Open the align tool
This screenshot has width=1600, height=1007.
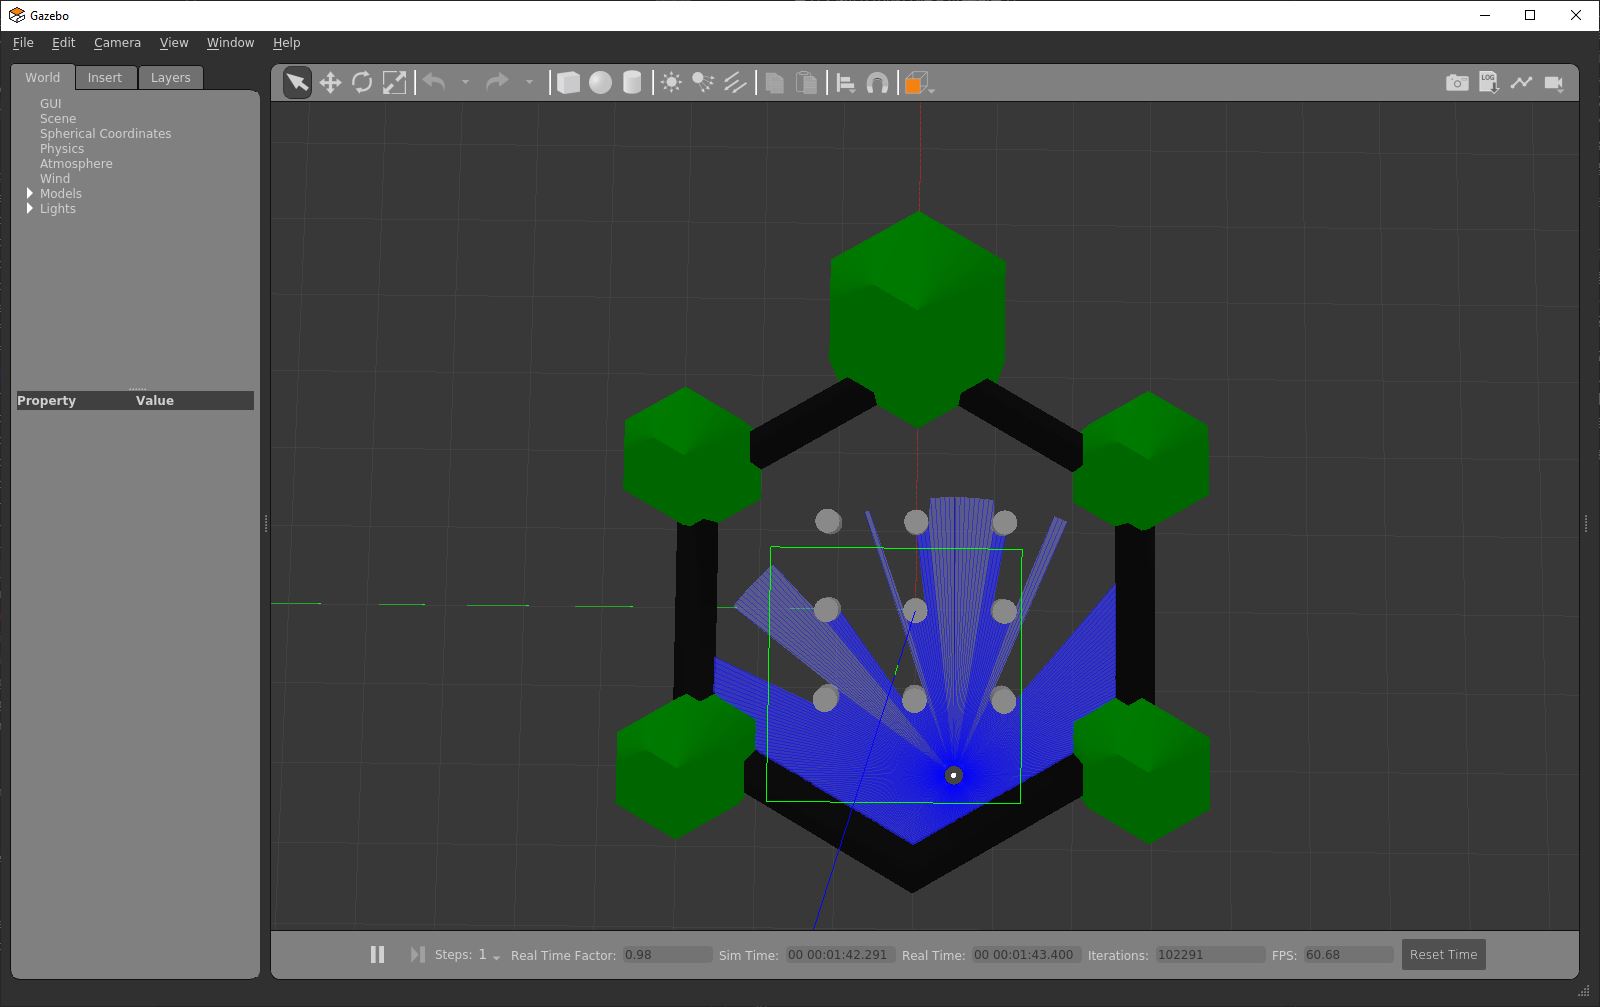[846, 83]
